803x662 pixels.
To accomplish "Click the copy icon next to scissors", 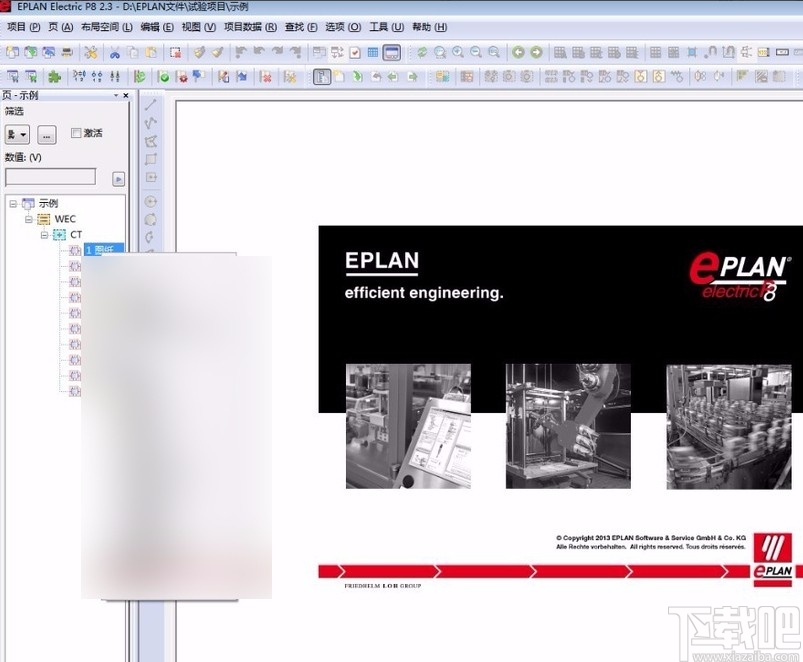I will 133,52.
